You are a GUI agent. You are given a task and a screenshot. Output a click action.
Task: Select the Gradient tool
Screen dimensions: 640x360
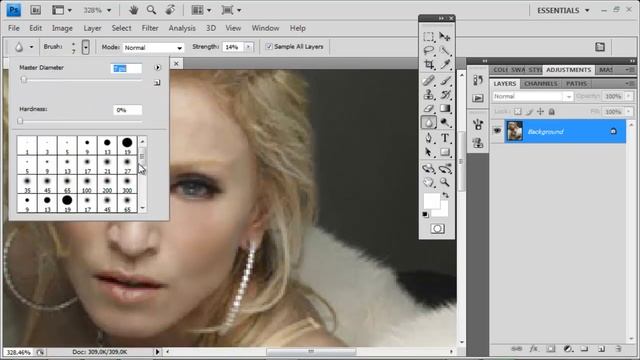[x=444, y=108]
